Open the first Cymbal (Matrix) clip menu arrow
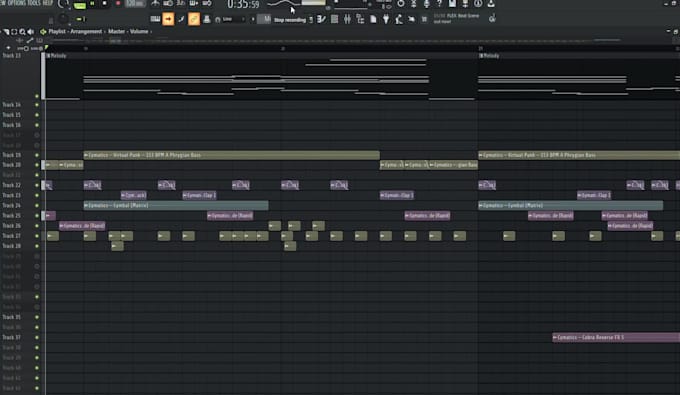 86,206
